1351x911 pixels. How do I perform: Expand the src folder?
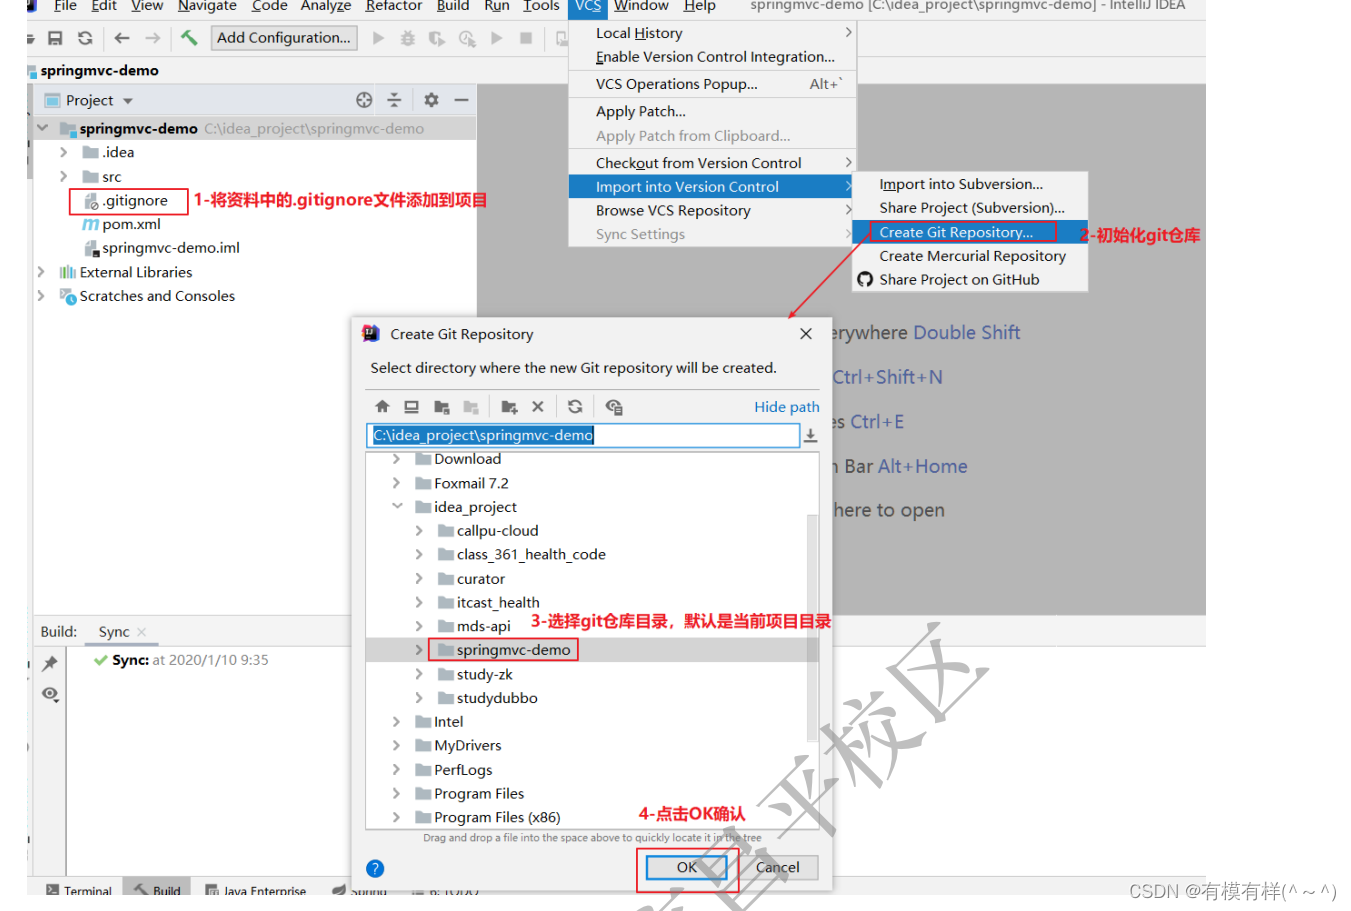pos(64,176)
